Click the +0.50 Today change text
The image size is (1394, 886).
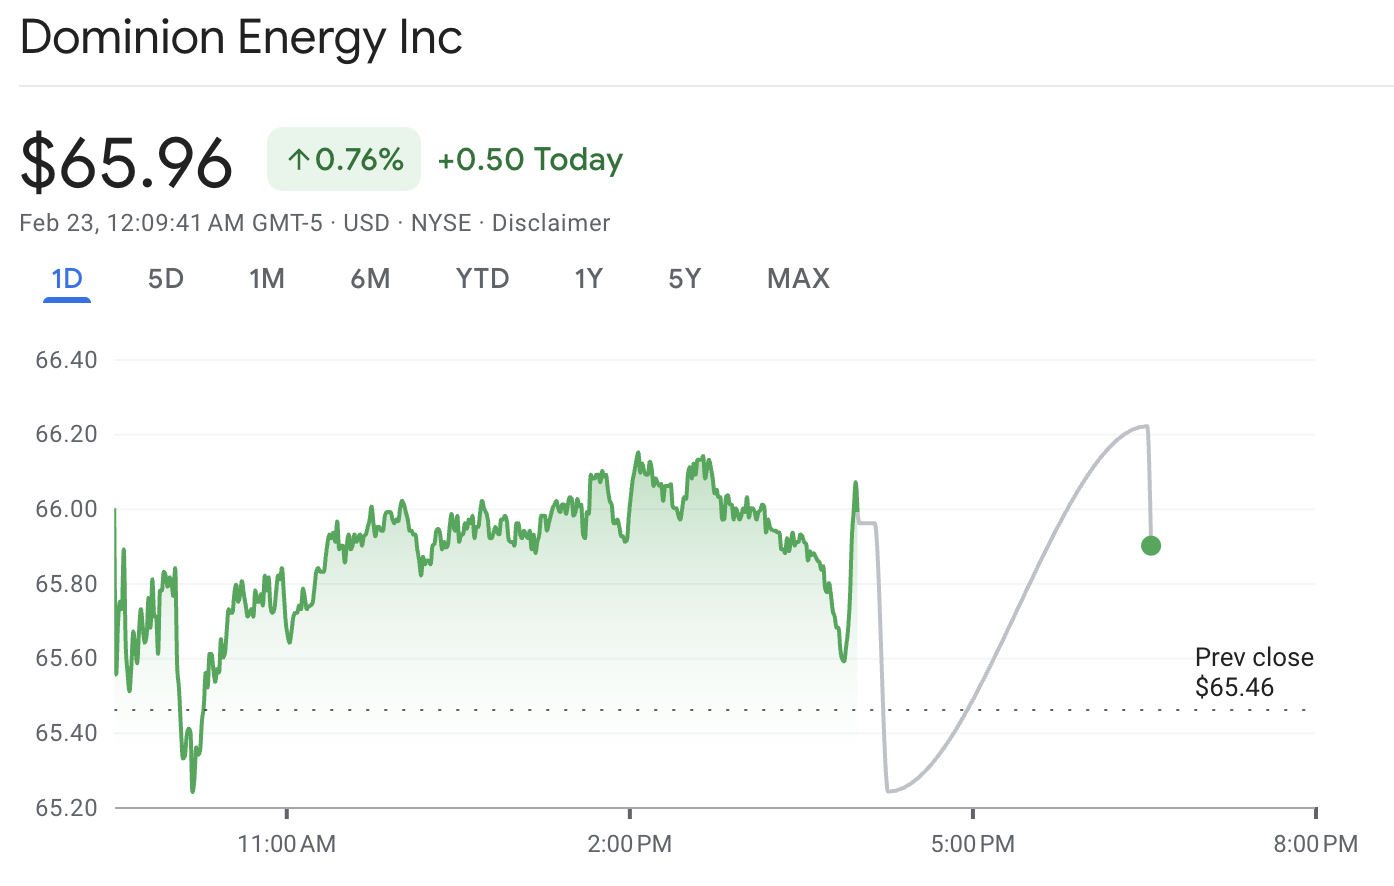coord(530,159)
